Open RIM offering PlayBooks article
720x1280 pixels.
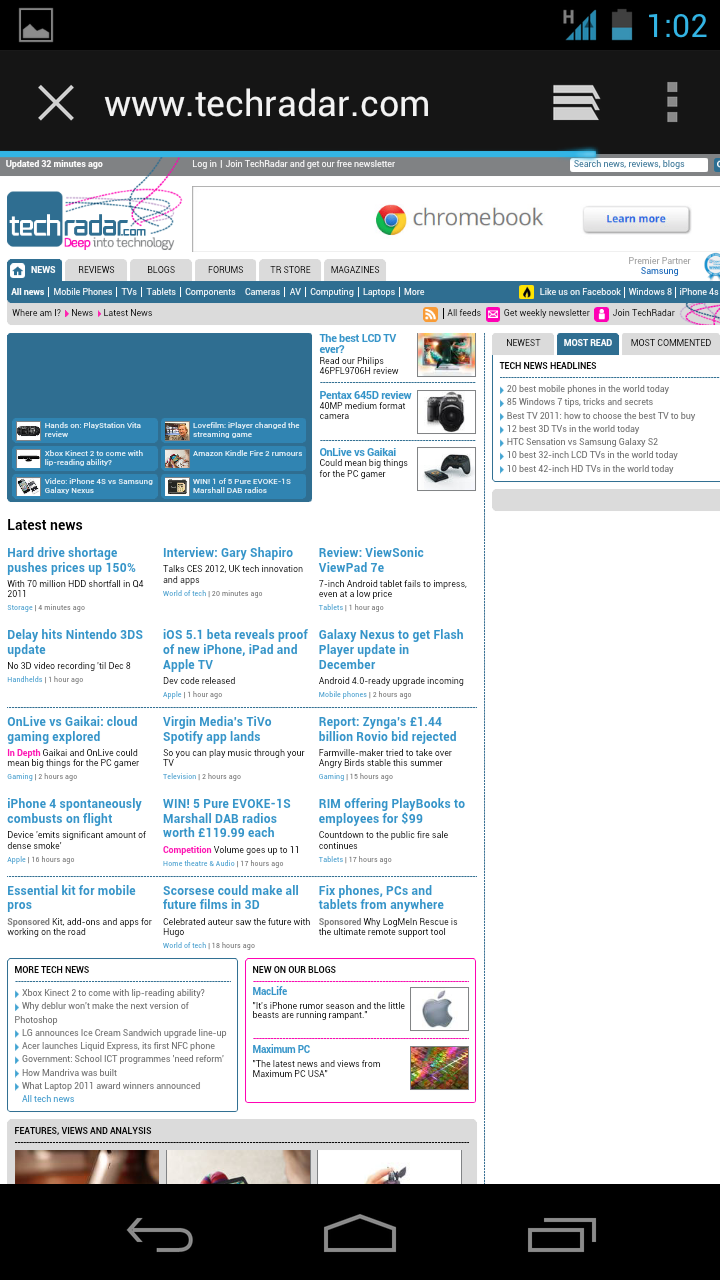point(392,811)
